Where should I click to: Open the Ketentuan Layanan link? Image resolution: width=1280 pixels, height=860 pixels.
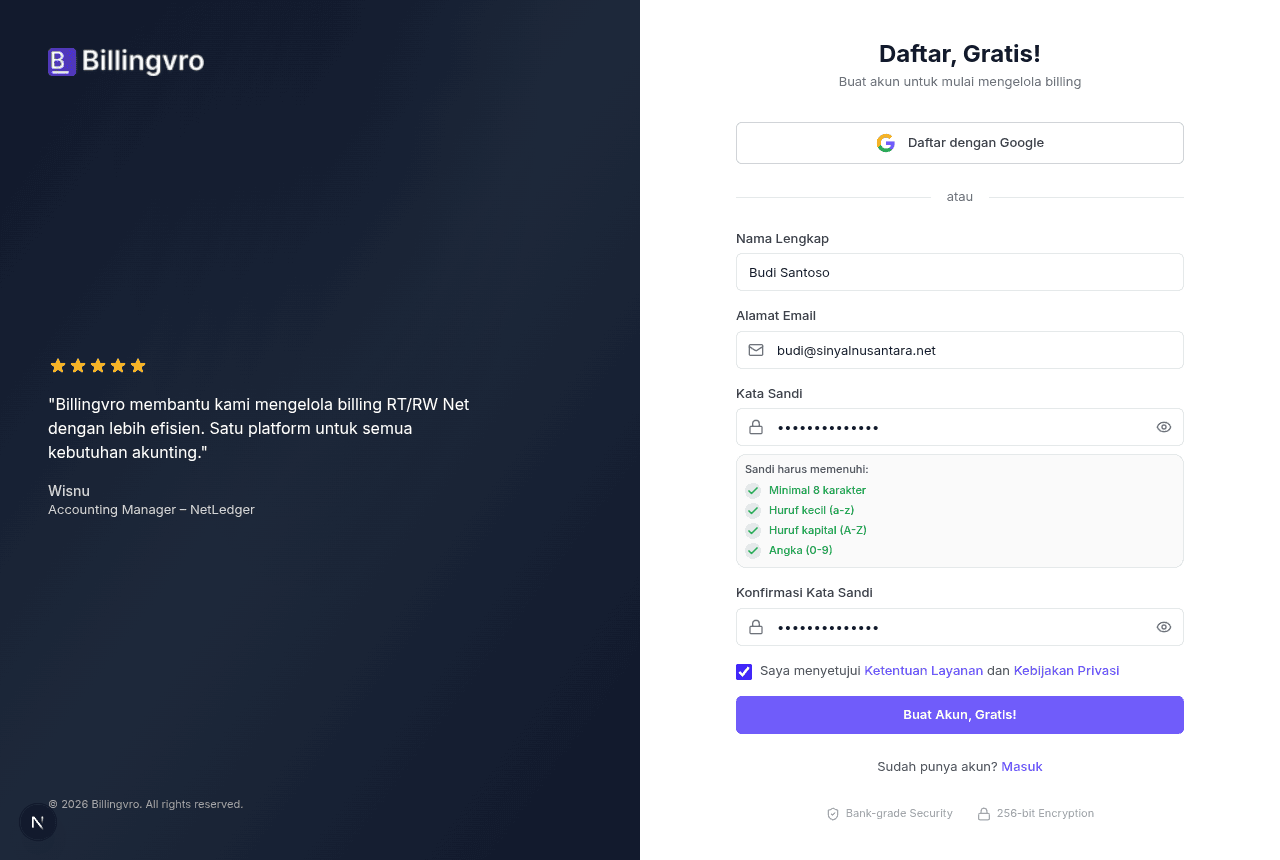coord(924,671)
